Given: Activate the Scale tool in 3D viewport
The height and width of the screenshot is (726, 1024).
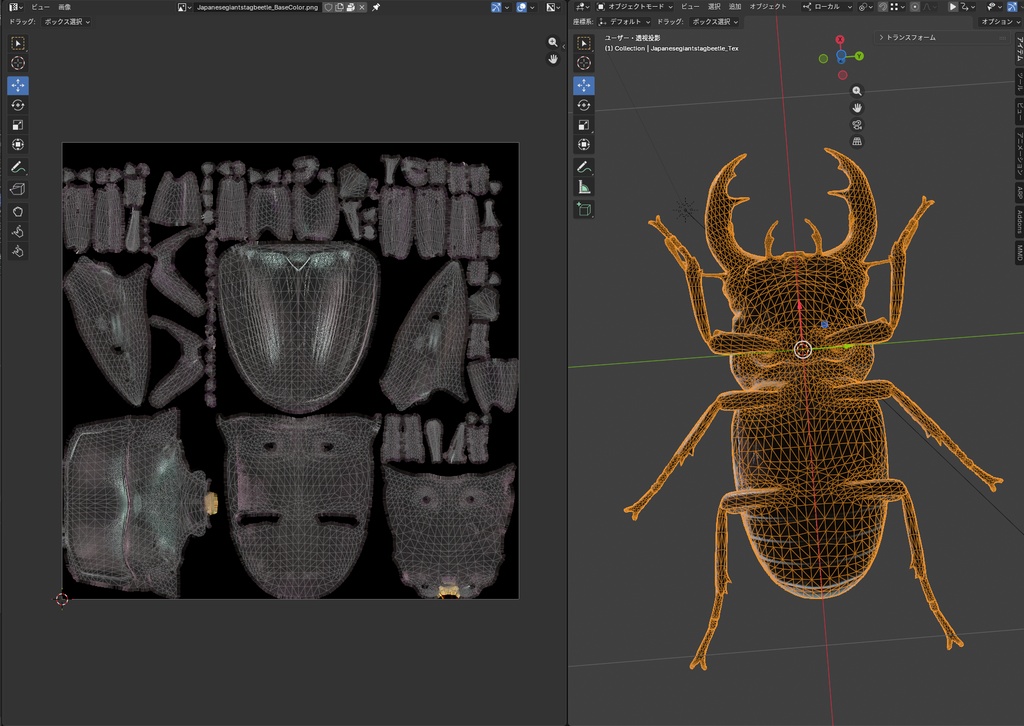Looking at the screenshot, I should click(584, 125).
